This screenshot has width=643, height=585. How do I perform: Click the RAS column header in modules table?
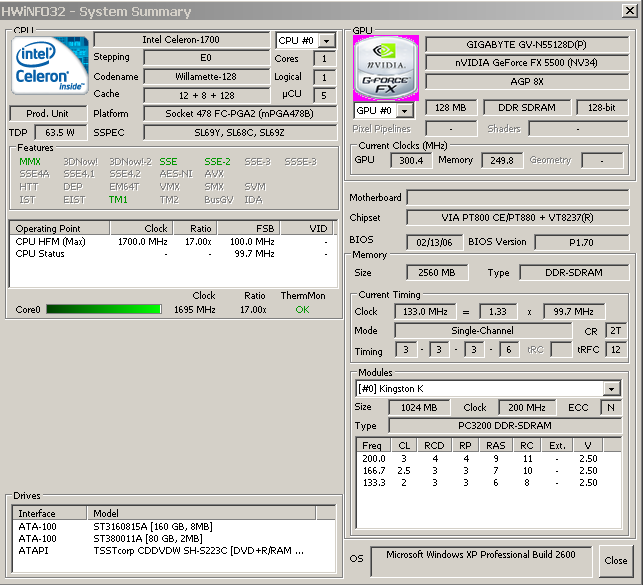point(496,445)
